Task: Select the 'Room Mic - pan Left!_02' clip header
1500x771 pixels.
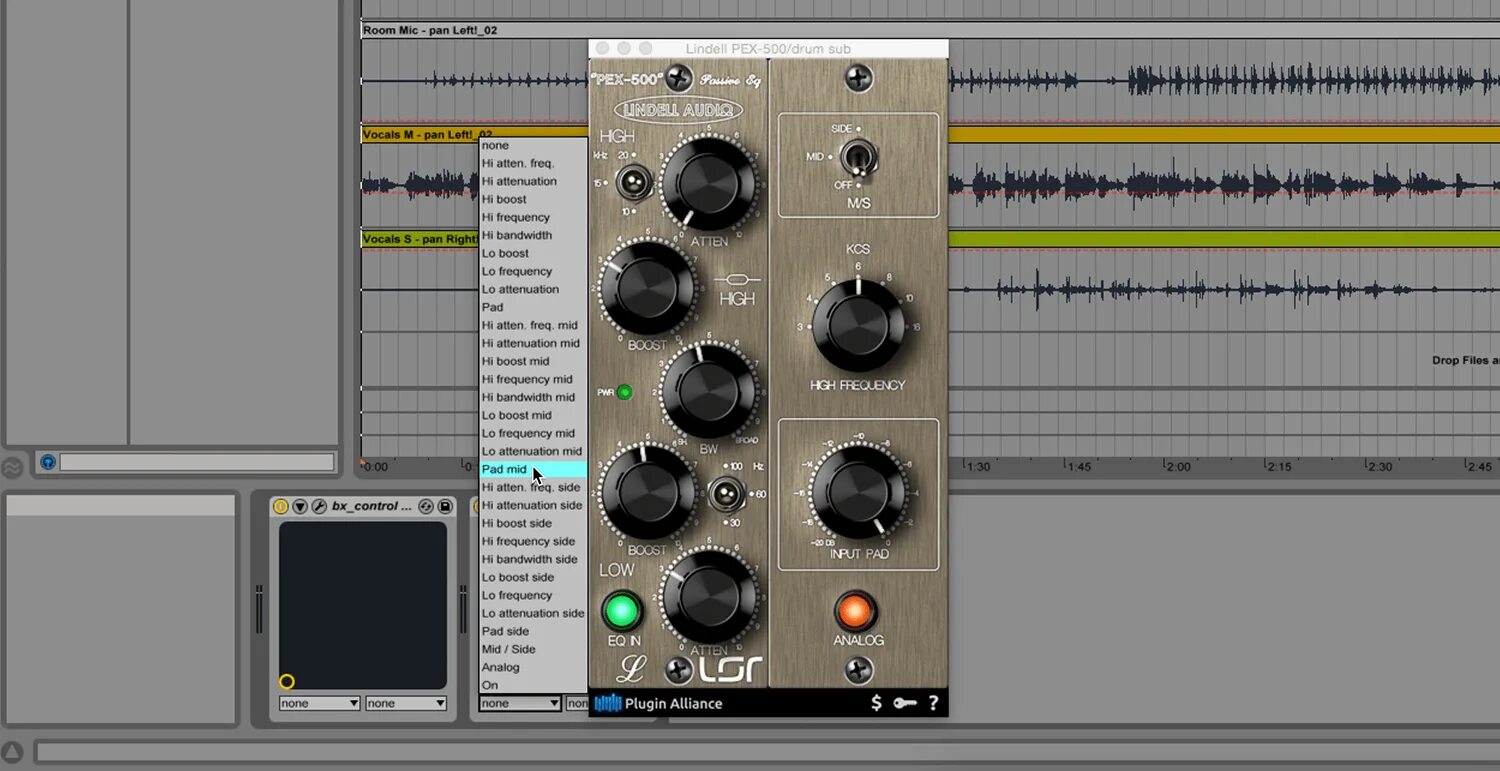Action: (x=930, y=30)
